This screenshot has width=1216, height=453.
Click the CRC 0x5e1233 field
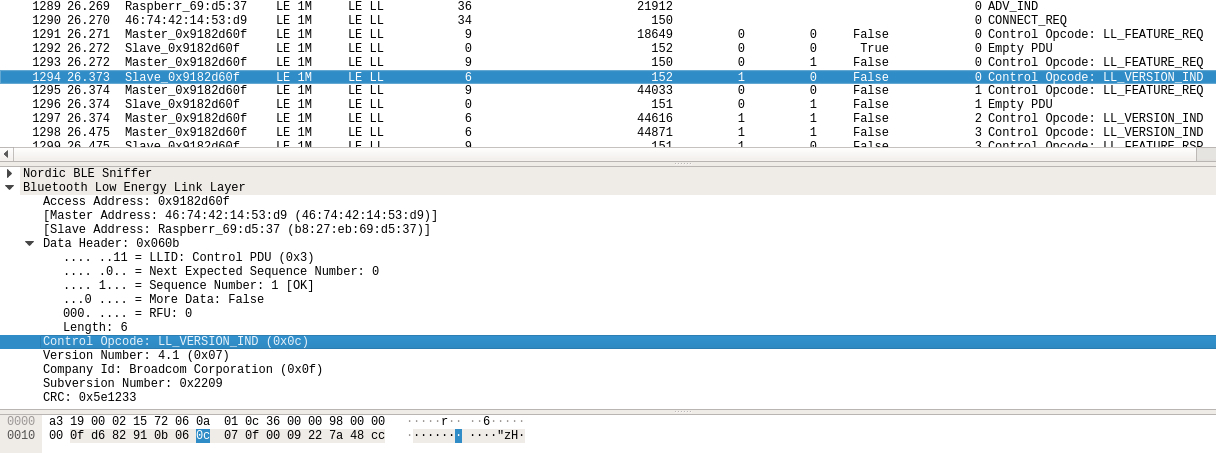point(89,398)
